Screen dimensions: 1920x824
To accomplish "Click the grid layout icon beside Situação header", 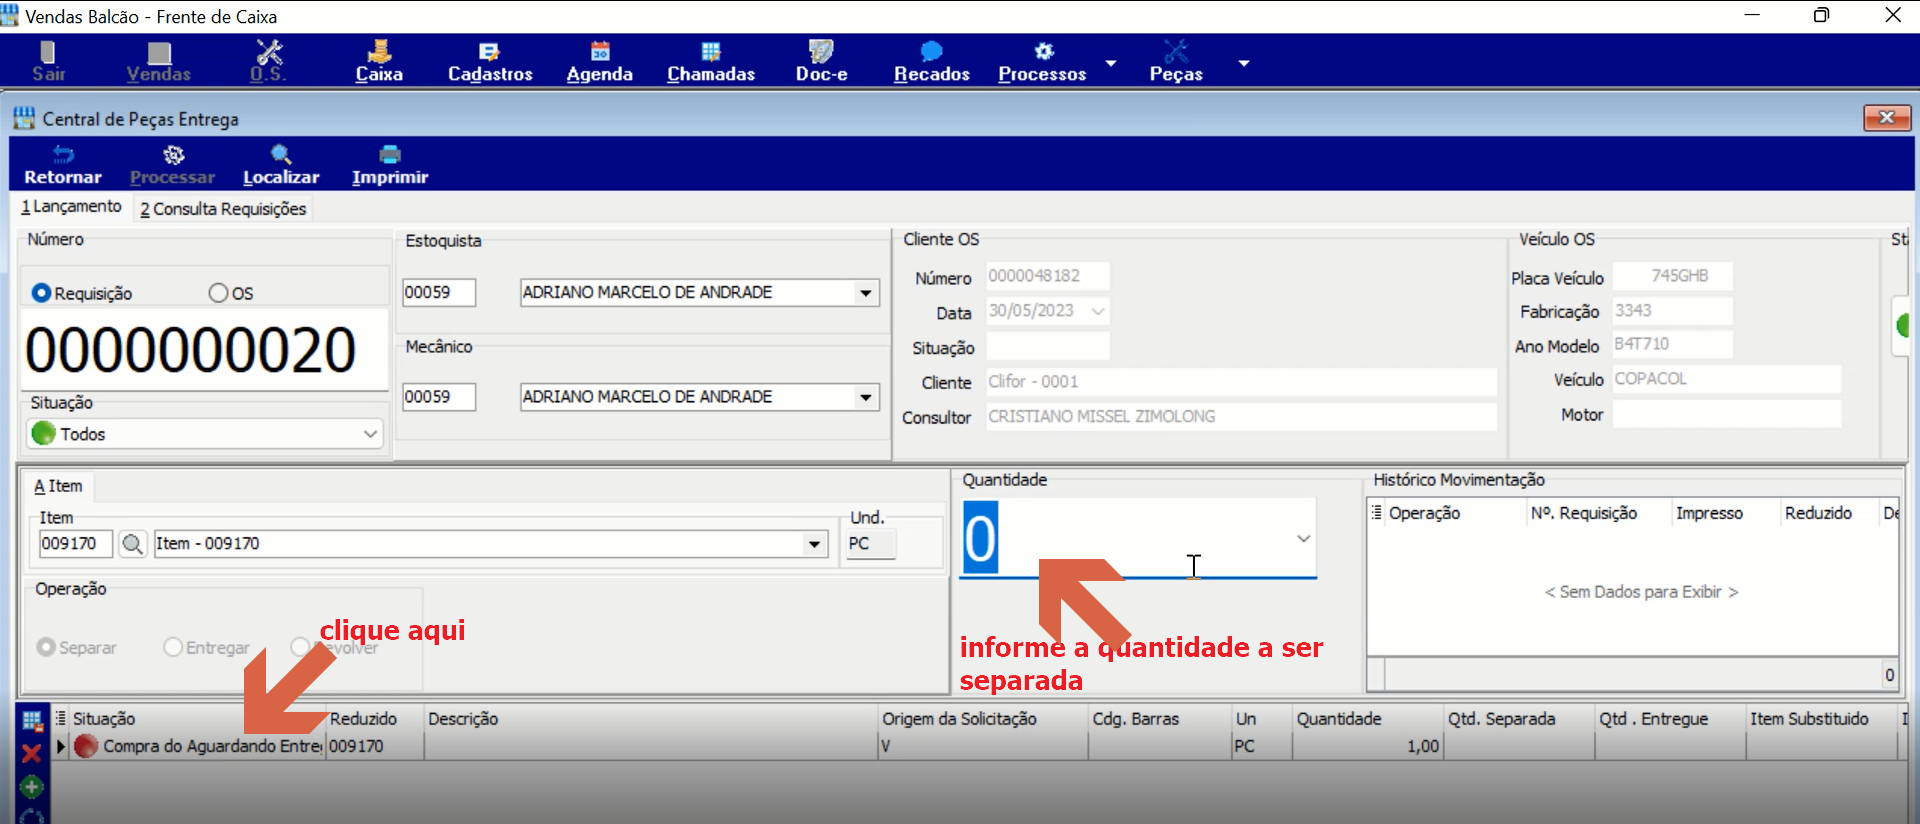I will pyautogui.click(x=31, y=720).
